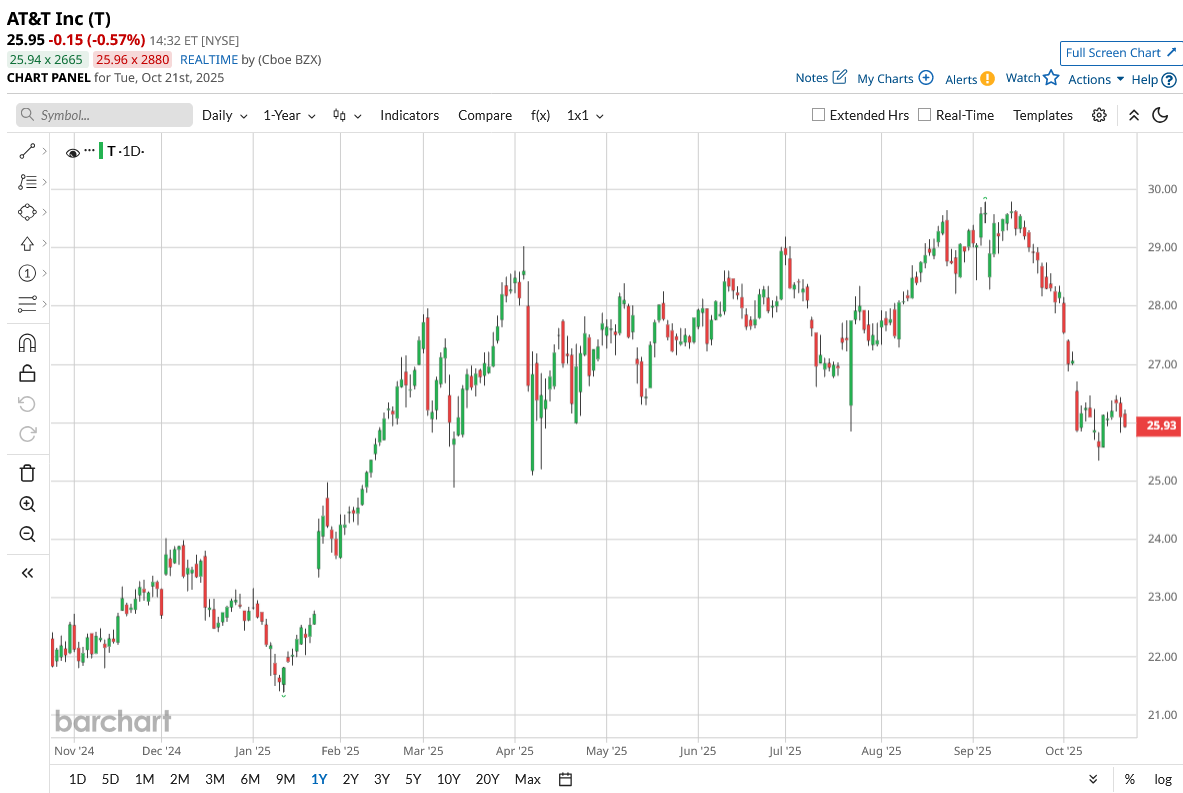
Task: Select the 6M time range
Action: pos(250,779)
